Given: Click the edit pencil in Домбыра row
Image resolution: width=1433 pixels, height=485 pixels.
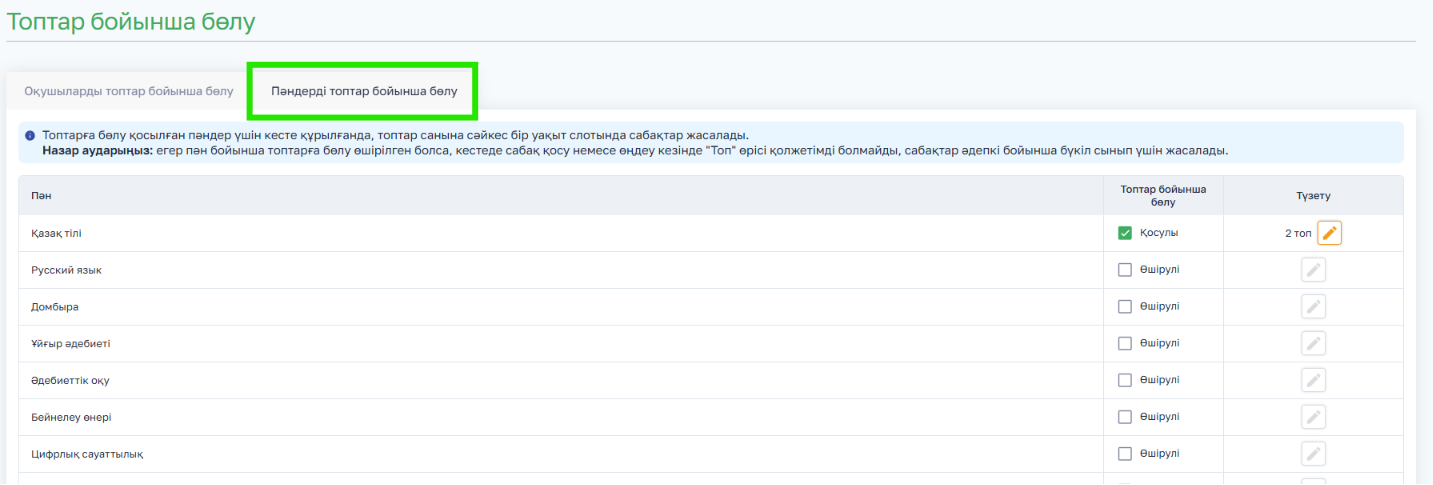Looking at the screenshot, I should 1313,307.
